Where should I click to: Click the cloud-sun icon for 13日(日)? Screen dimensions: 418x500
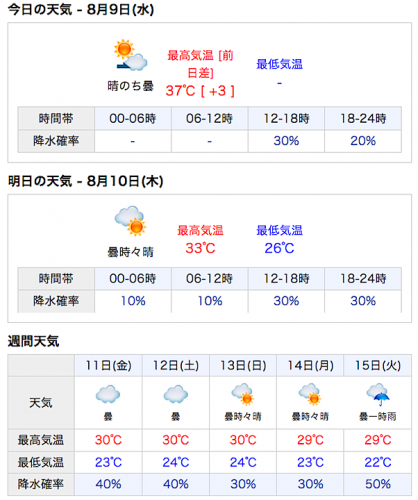point(243,394)
